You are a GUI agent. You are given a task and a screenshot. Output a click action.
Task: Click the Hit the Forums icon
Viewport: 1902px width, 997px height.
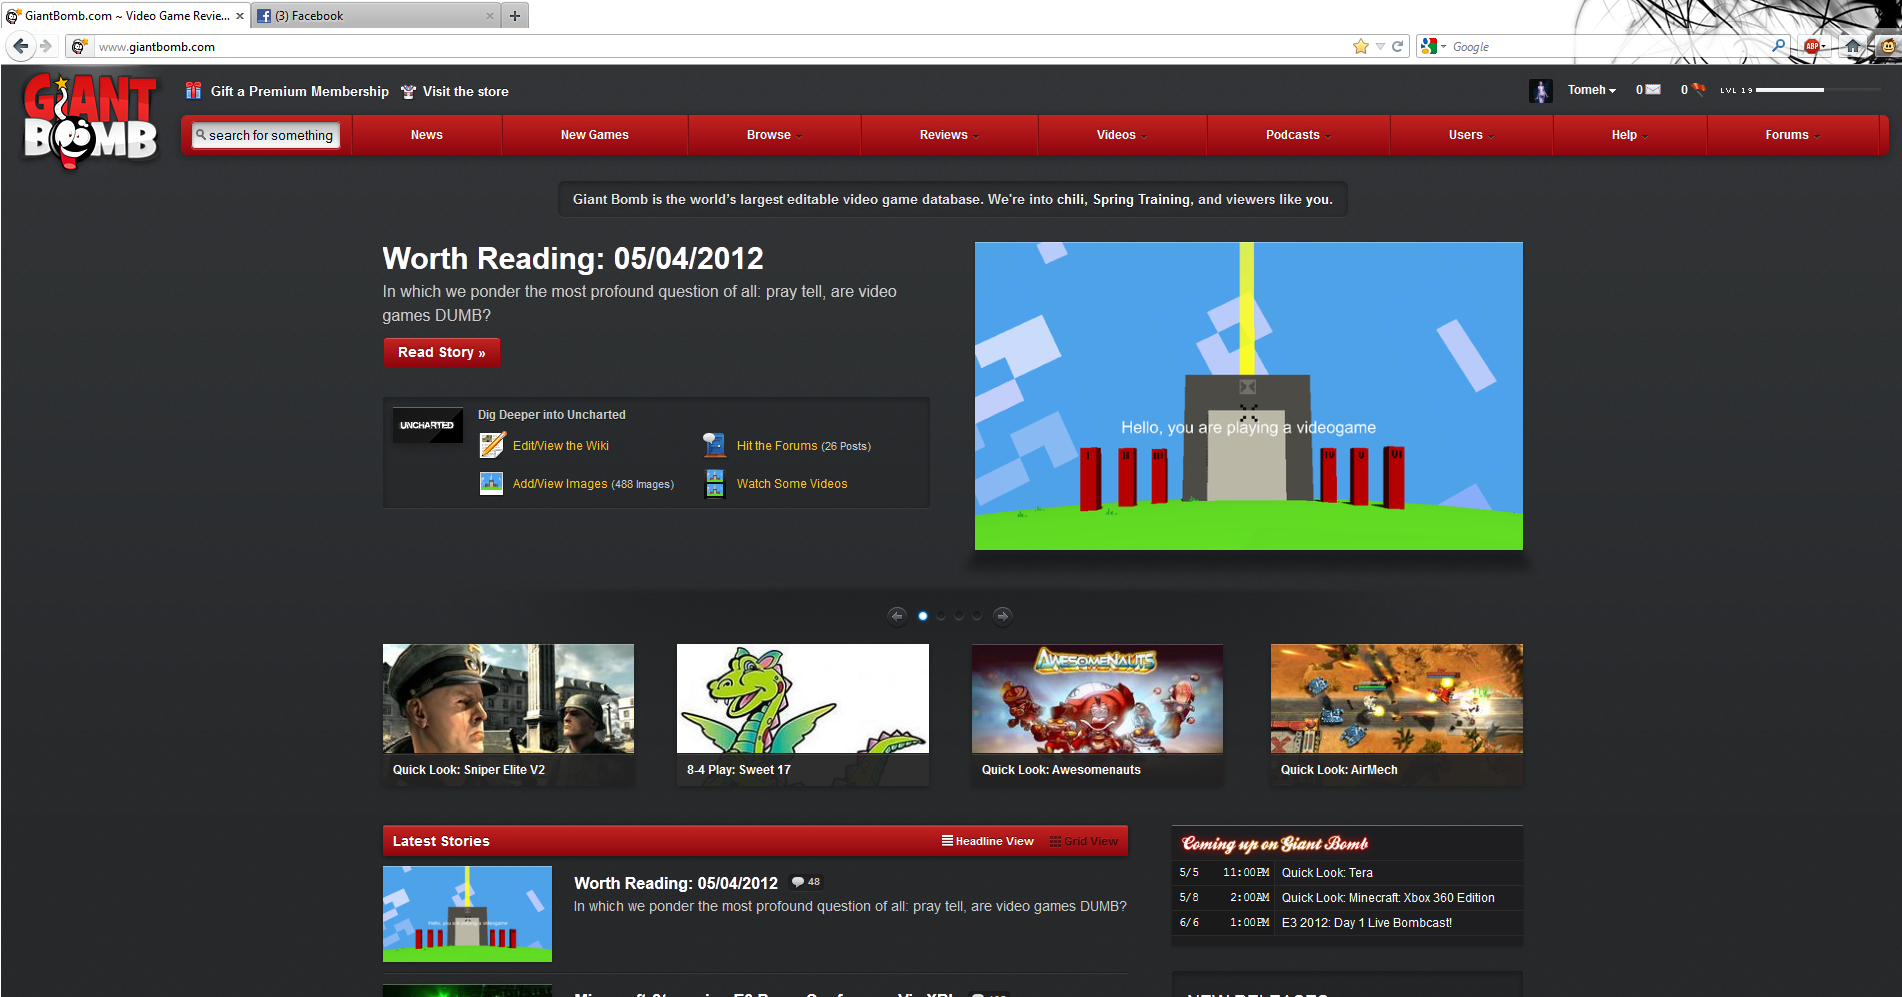[714, 445]
